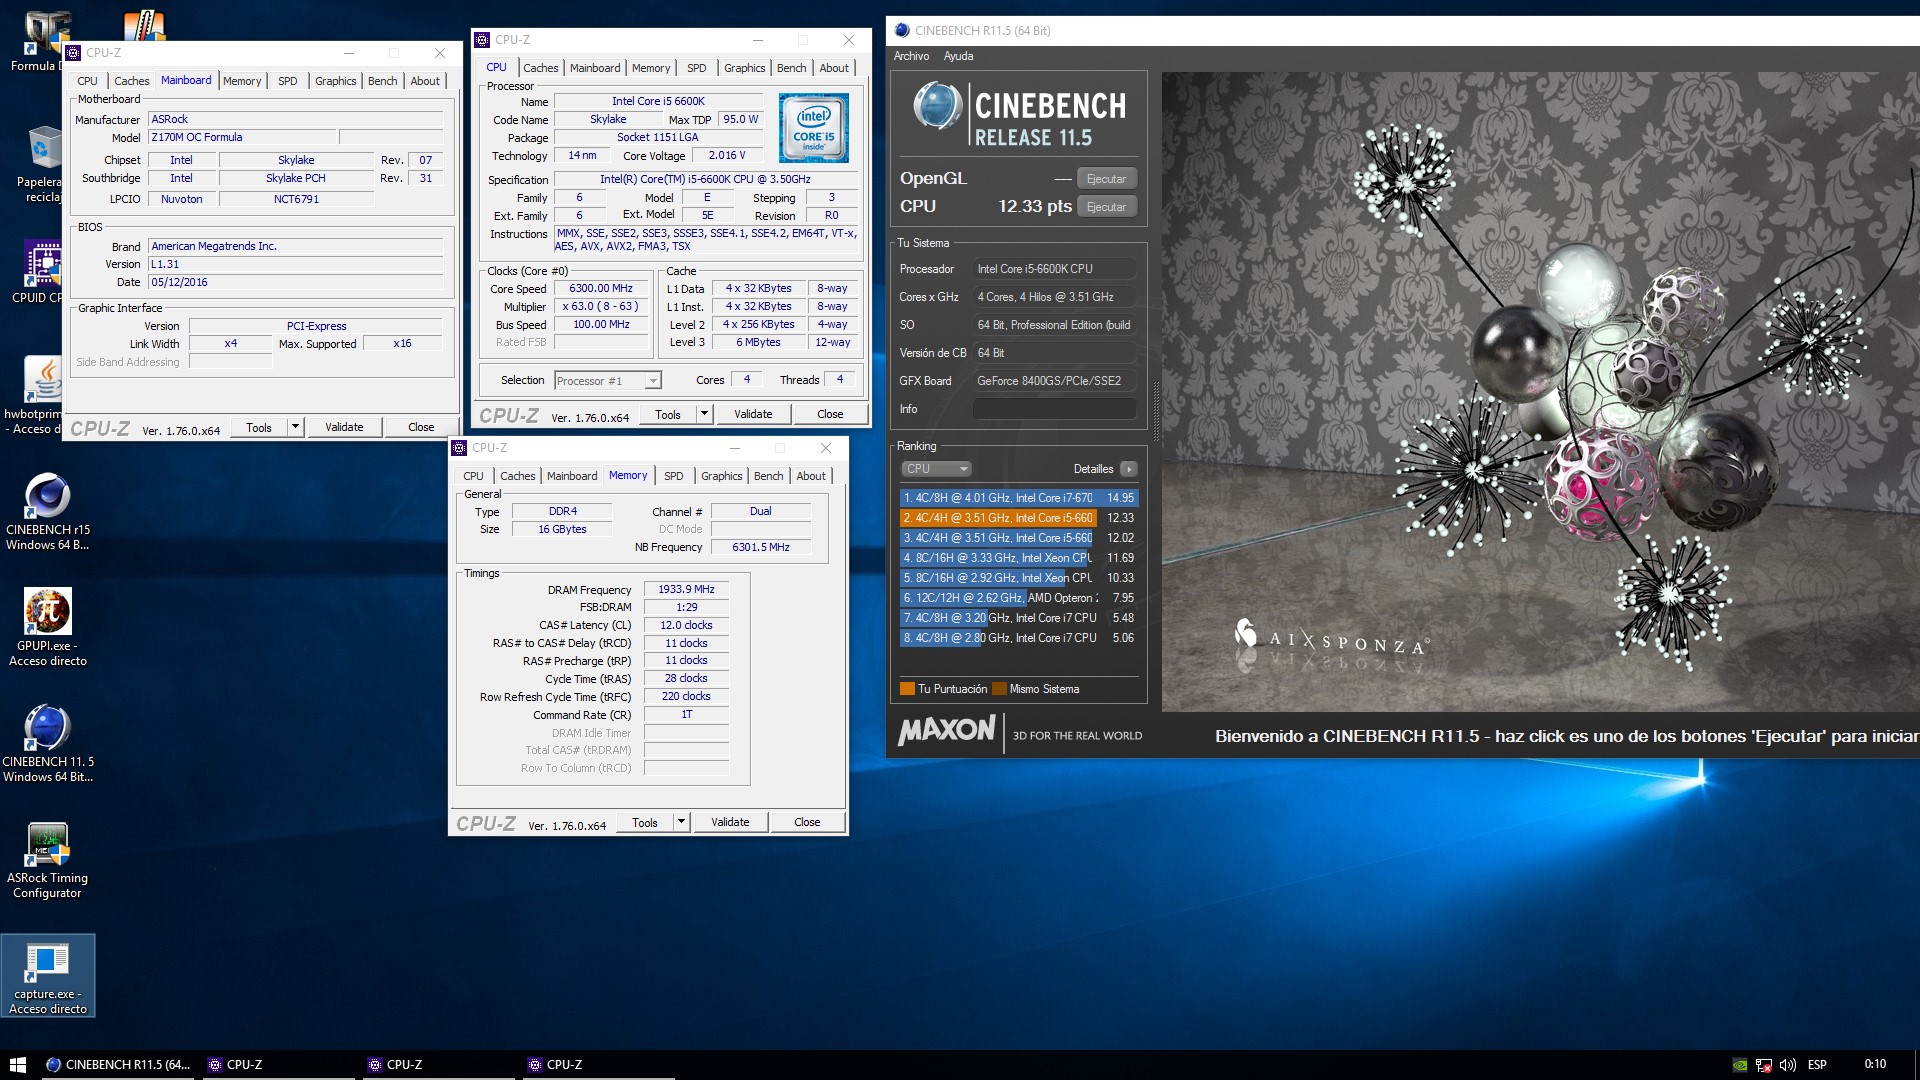Click Validate in the CPU-Z CPU window
Screen dimensions: 1920x1080
click(753, 414)
